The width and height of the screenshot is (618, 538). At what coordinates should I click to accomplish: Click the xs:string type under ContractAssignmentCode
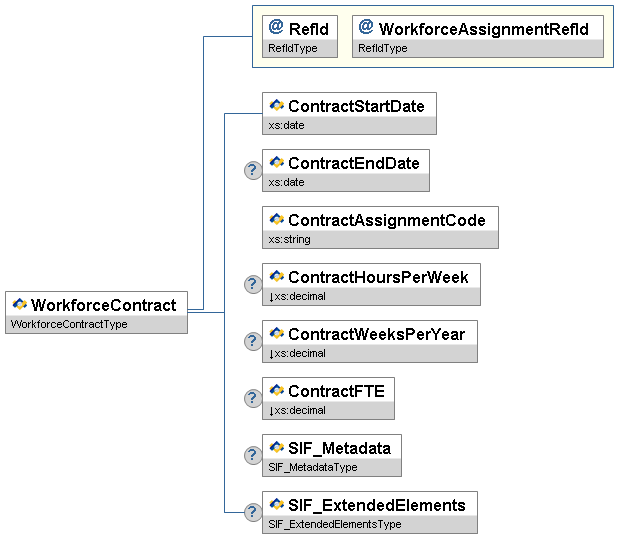pos(290,240)
